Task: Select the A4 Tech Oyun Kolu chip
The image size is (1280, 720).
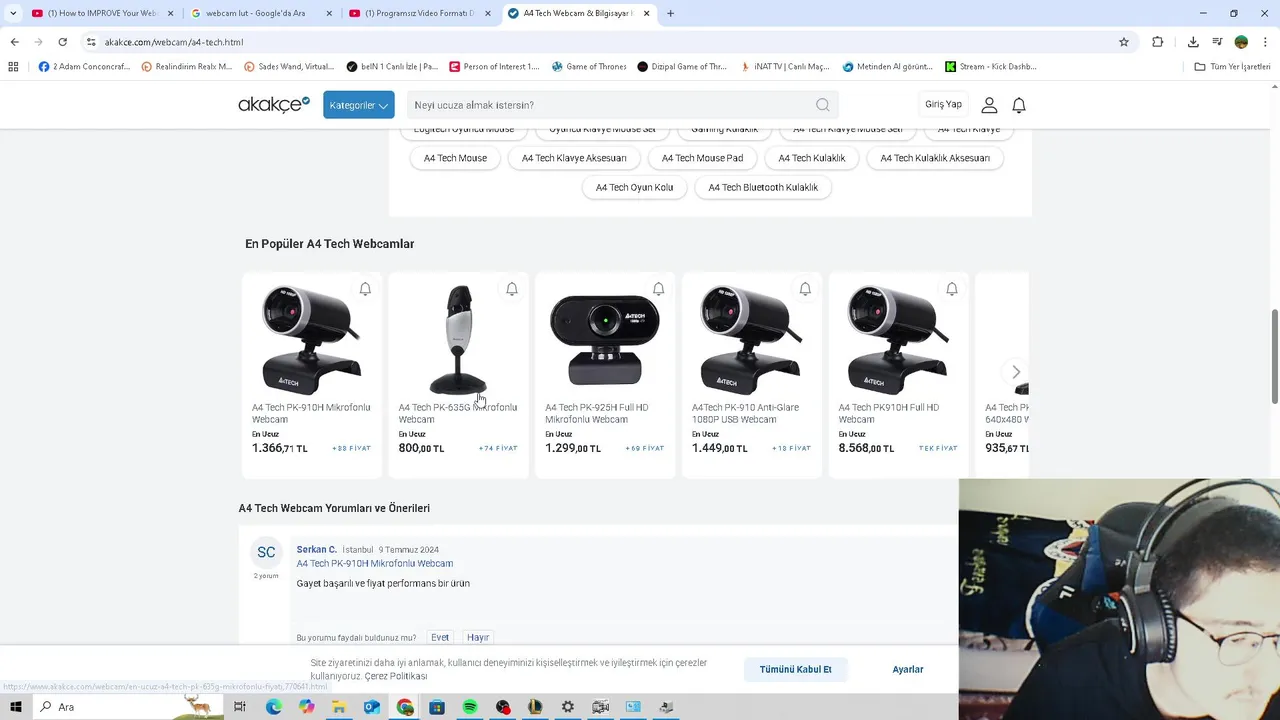Action: 634,187
